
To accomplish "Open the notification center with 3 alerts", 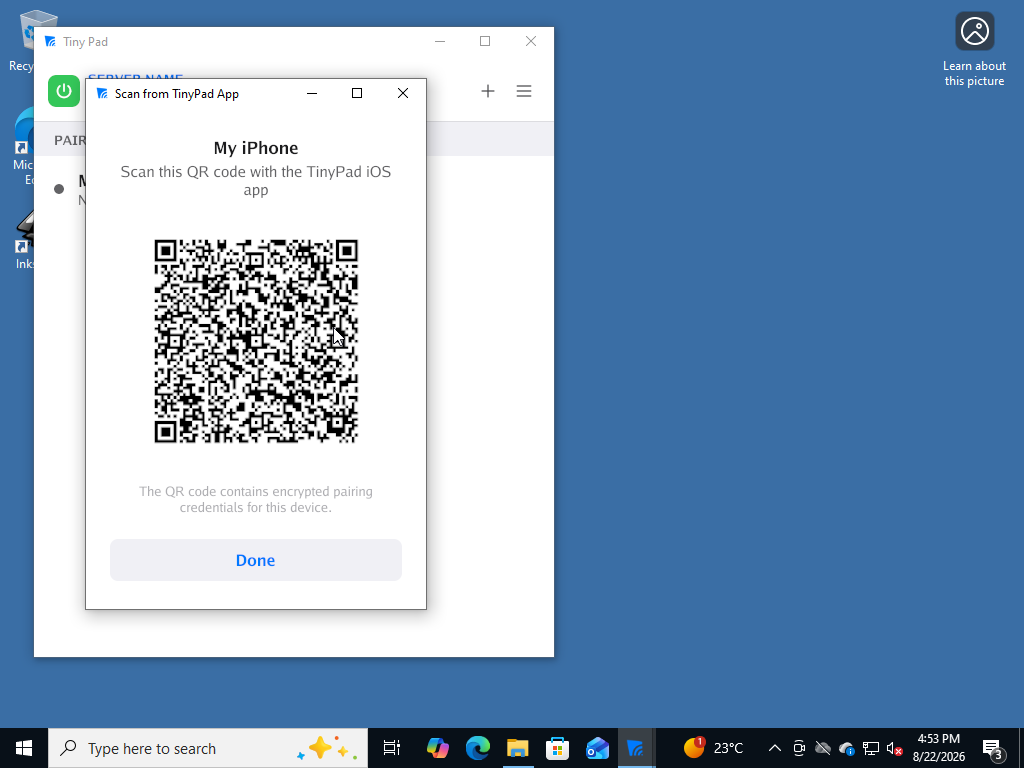I will tap(993, 748).
